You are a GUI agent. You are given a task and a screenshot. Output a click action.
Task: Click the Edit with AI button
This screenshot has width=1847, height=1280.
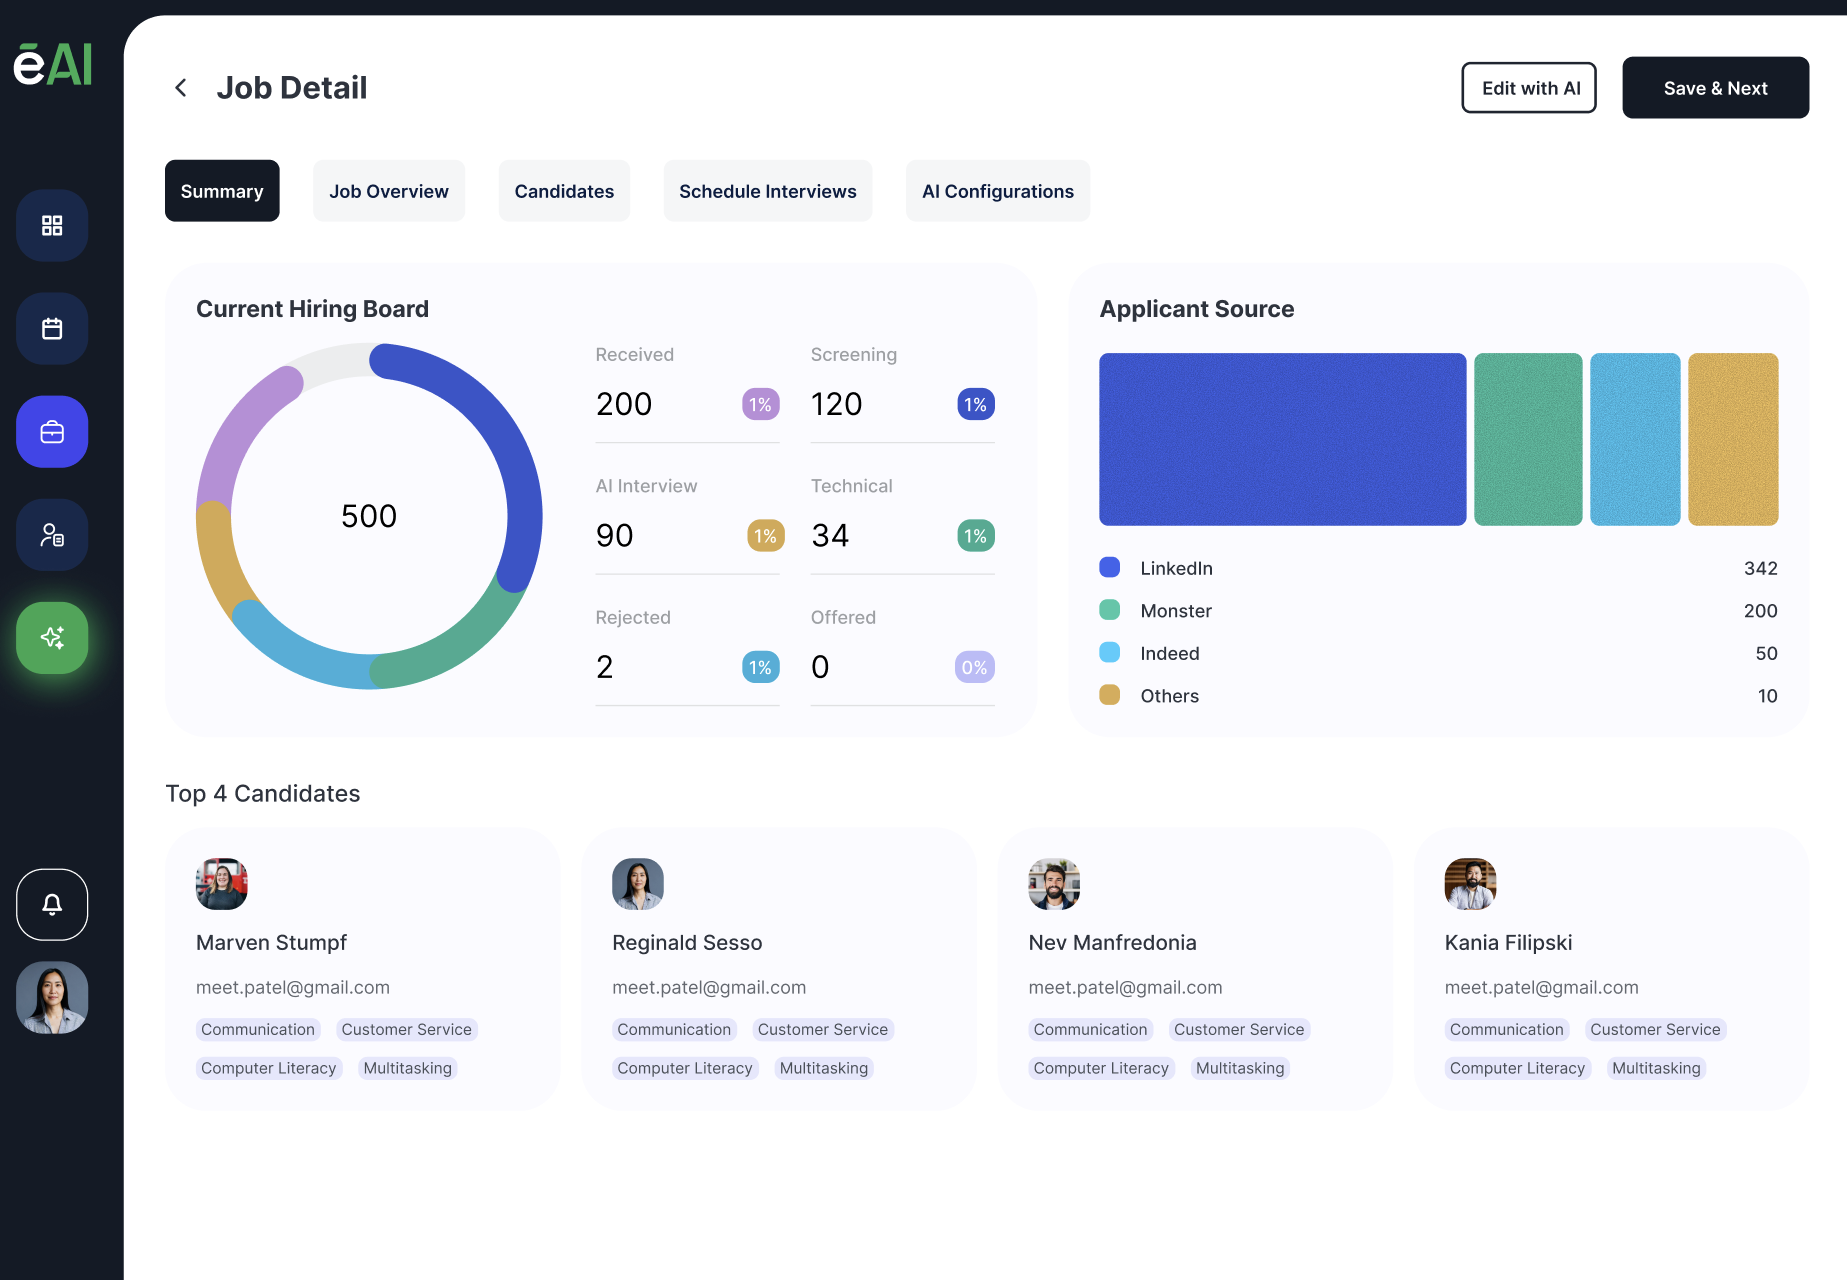click(1528, 88)
